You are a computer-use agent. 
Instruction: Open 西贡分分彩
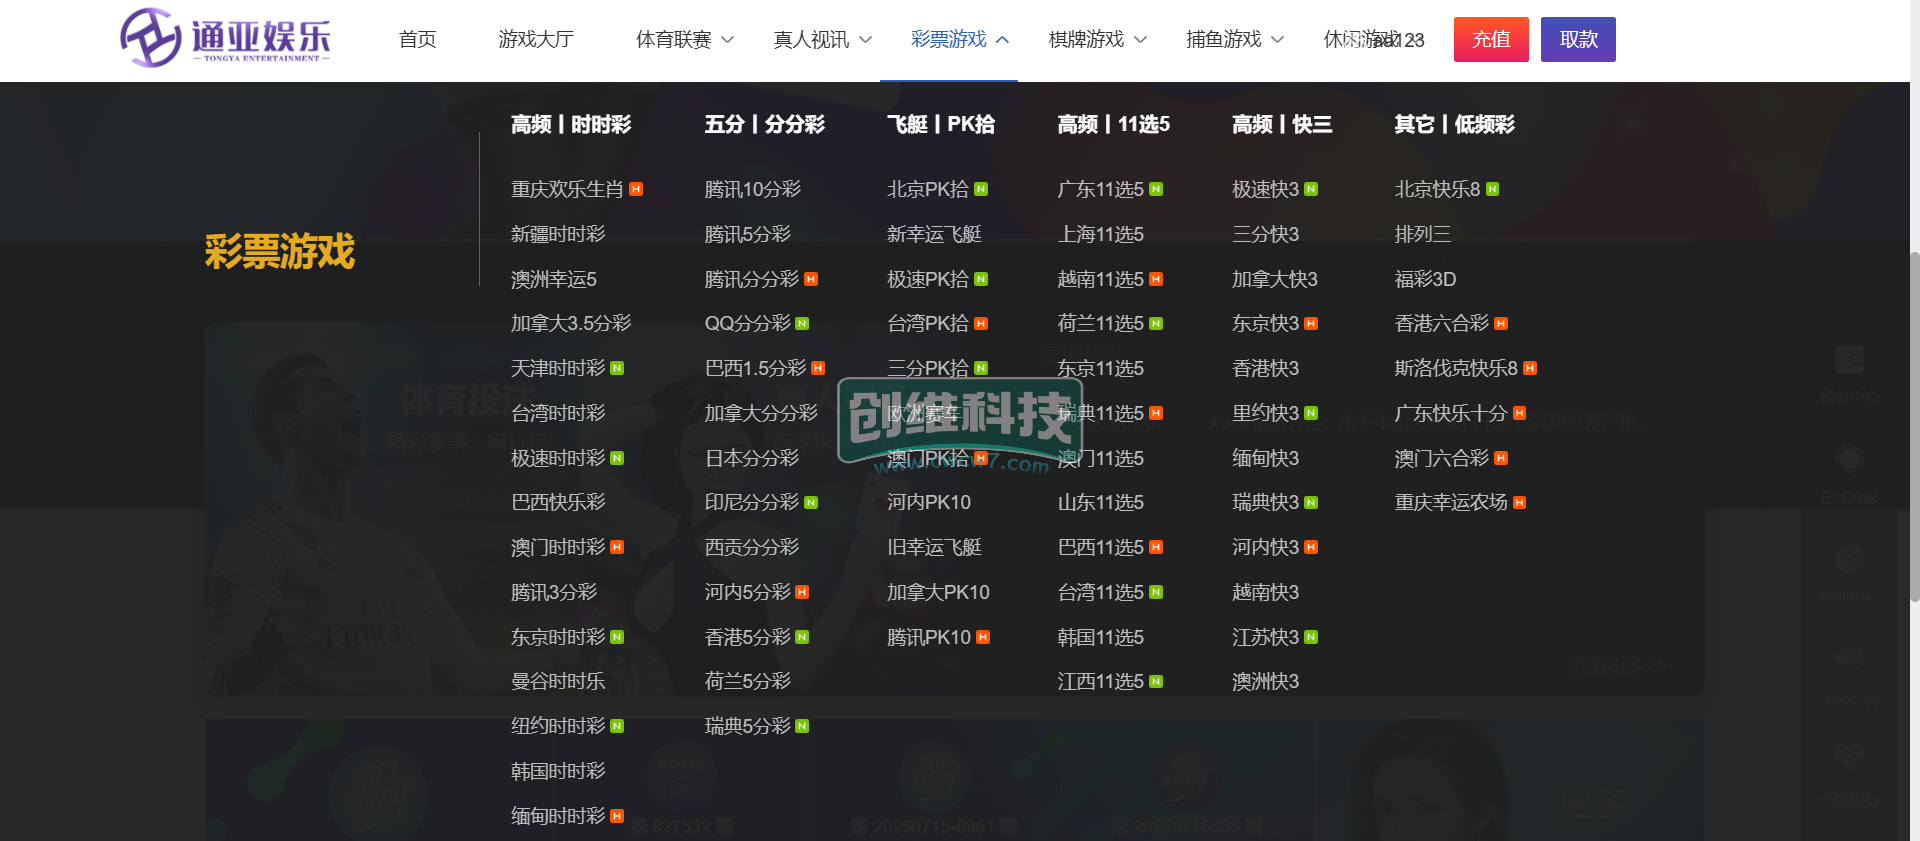[x=752, y=547]
